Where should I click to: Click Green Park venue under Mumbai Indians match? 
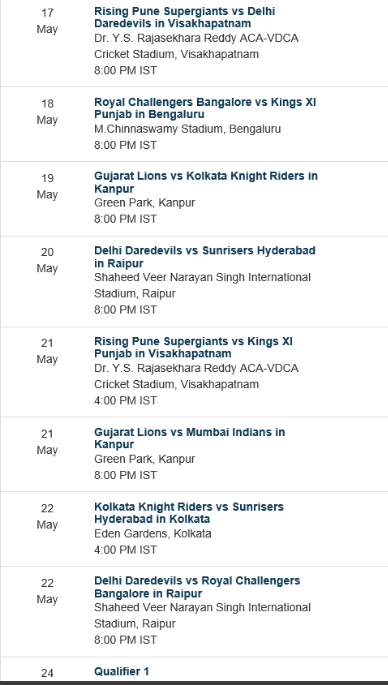click(145, 459)
